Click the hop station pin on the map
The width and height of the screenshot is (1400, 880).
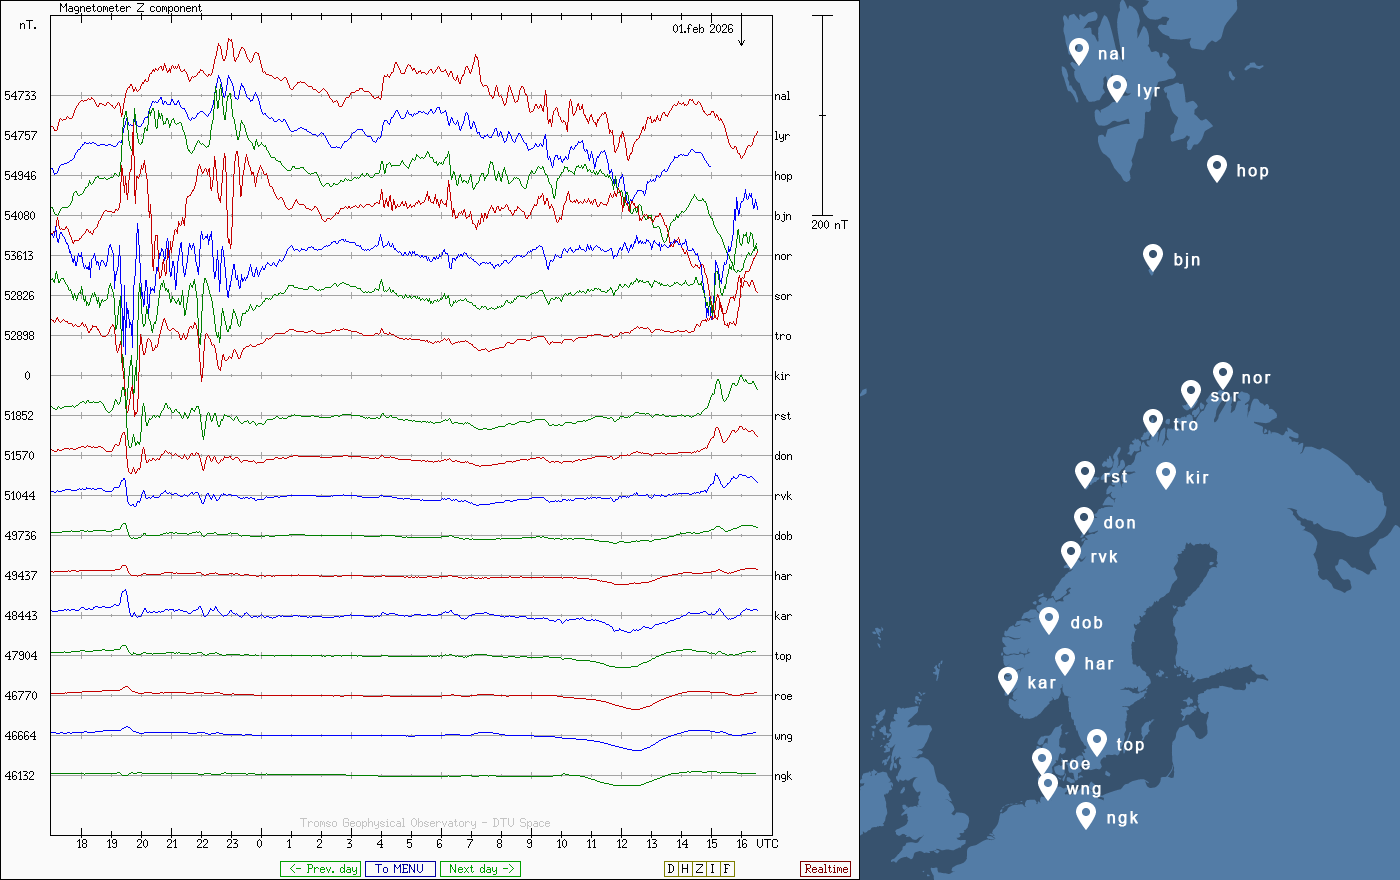[1217, 168]
